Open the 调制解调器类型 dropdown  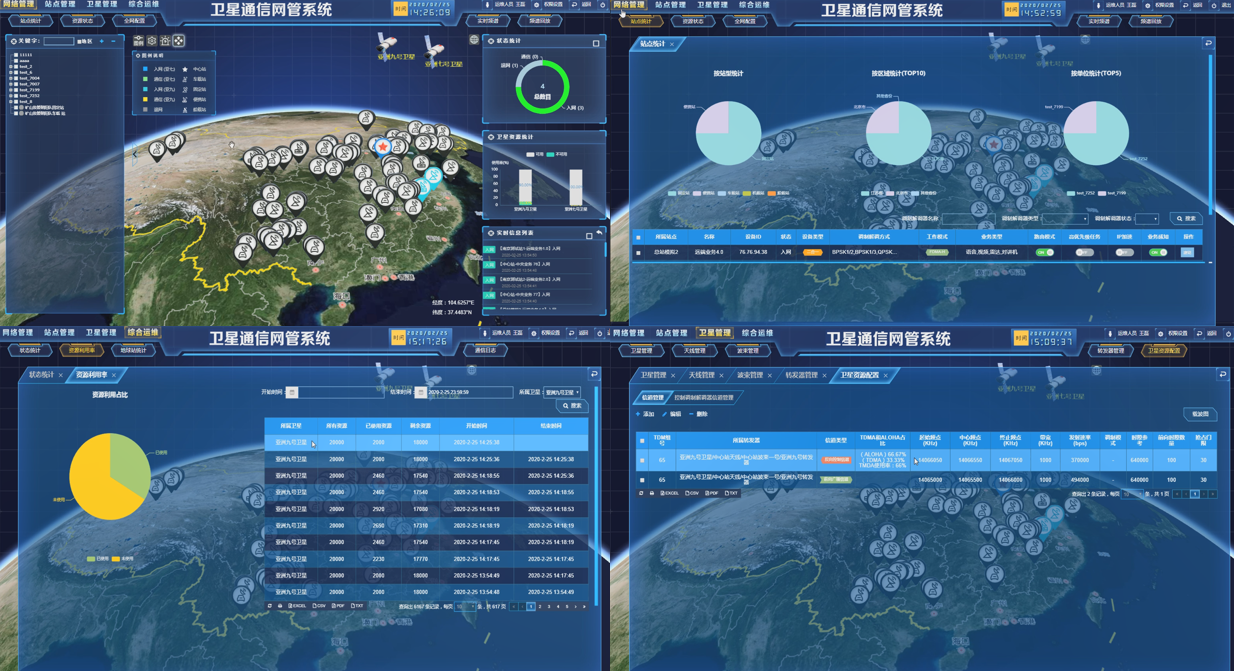(1065, 218)
